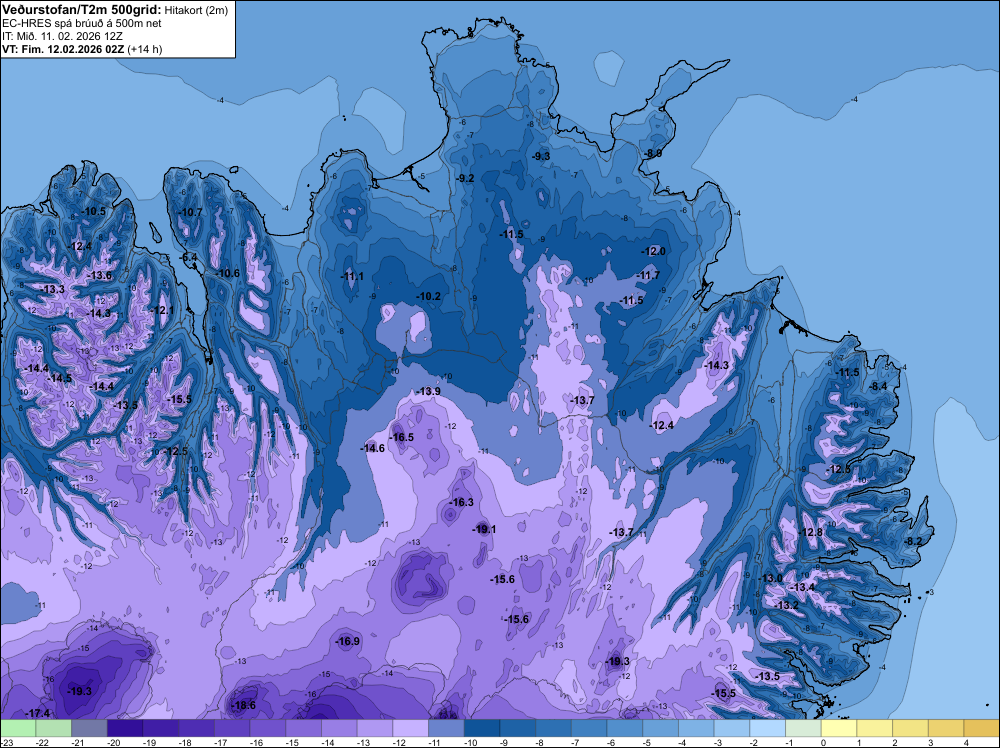
Task: Click 'EC-HRES spá brúuð á 500m net' line
Action: tap(82, 23)
